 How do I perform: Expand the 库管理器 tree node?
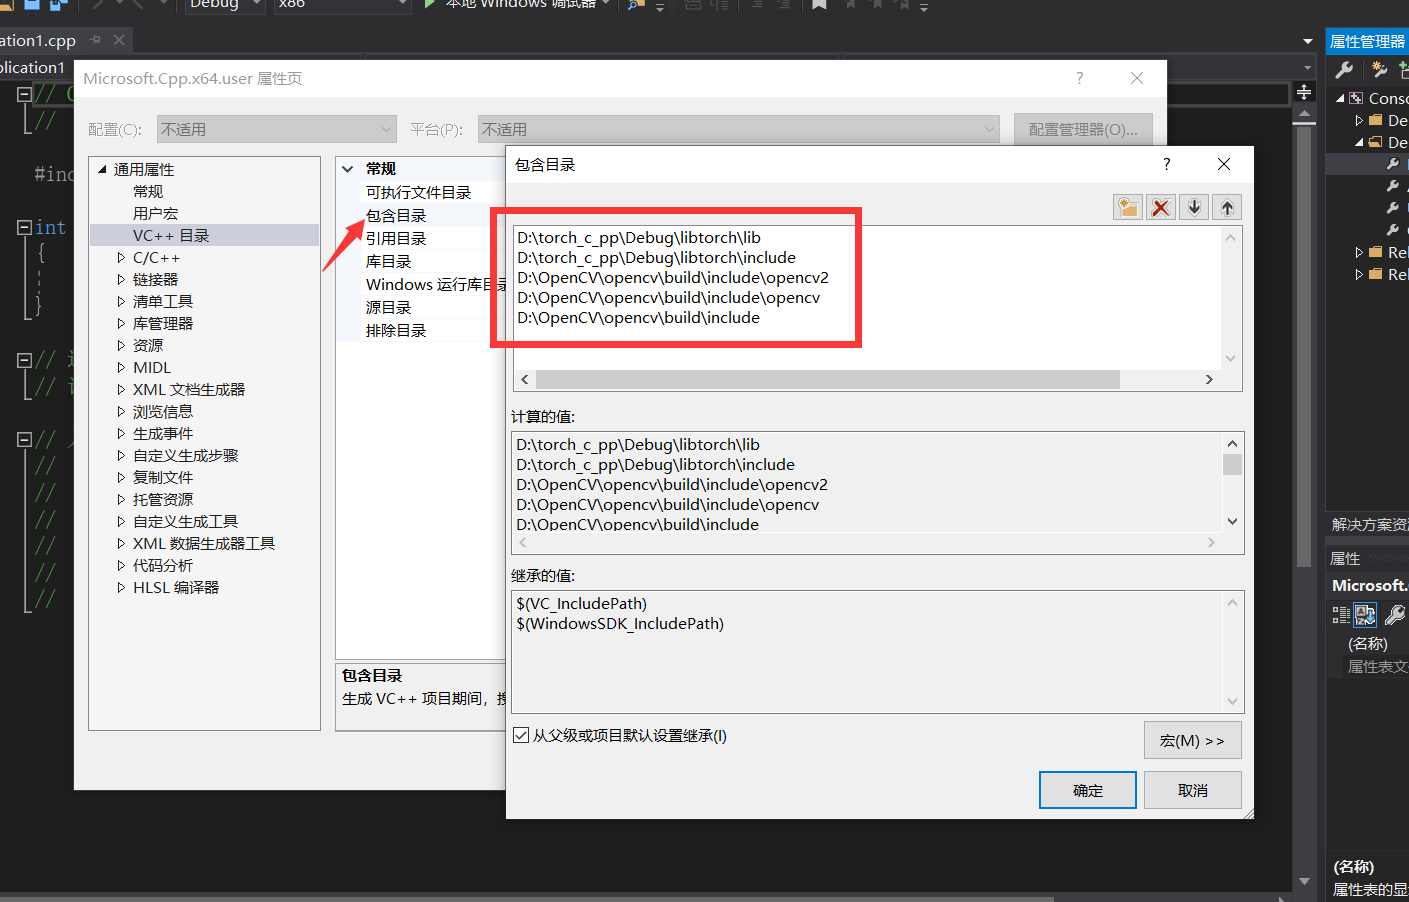pyautogui.click(x=121, y=324)
